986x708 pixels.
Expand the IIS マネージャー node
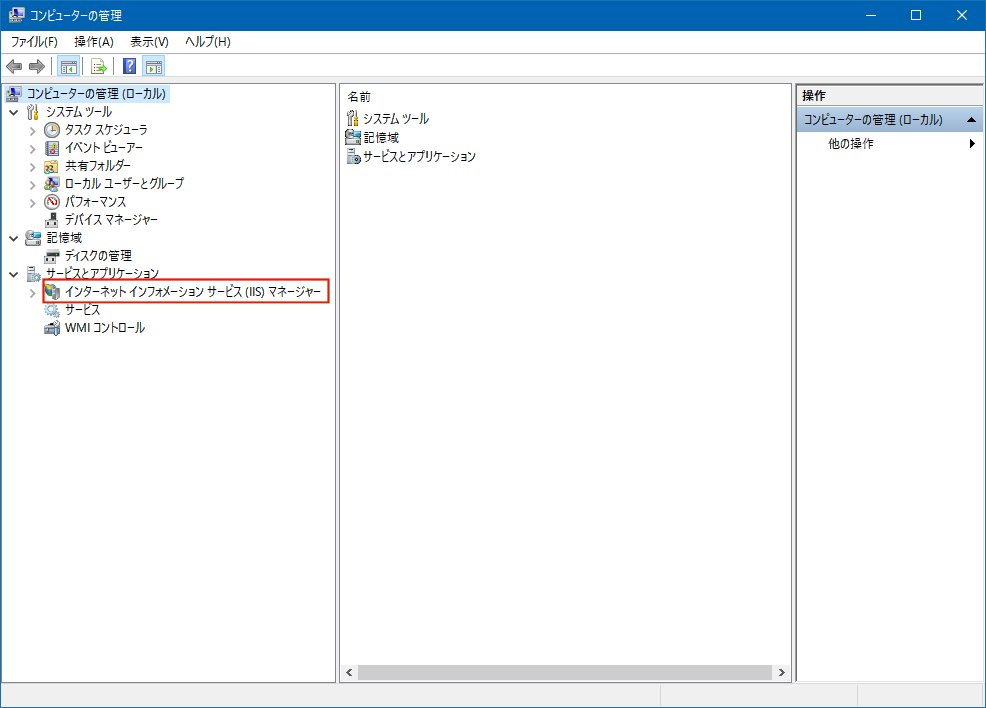coord(33,293)
